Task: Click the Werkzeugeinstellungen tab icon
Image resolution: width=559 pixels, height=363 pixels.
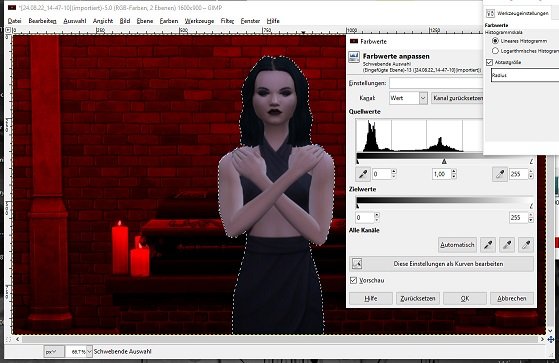Action: [x=490, y=13]
